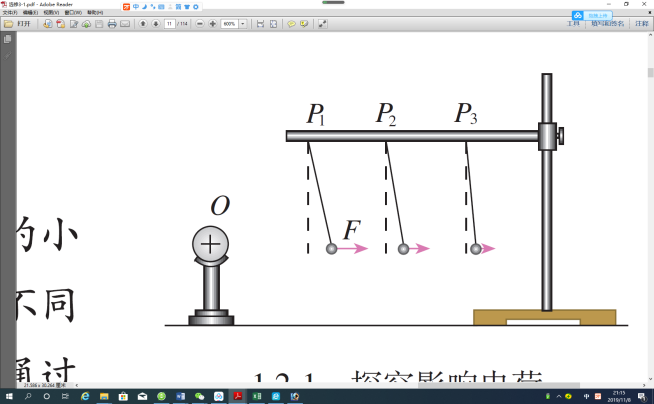Open a file with the 打开 folder button

[17, 24]
